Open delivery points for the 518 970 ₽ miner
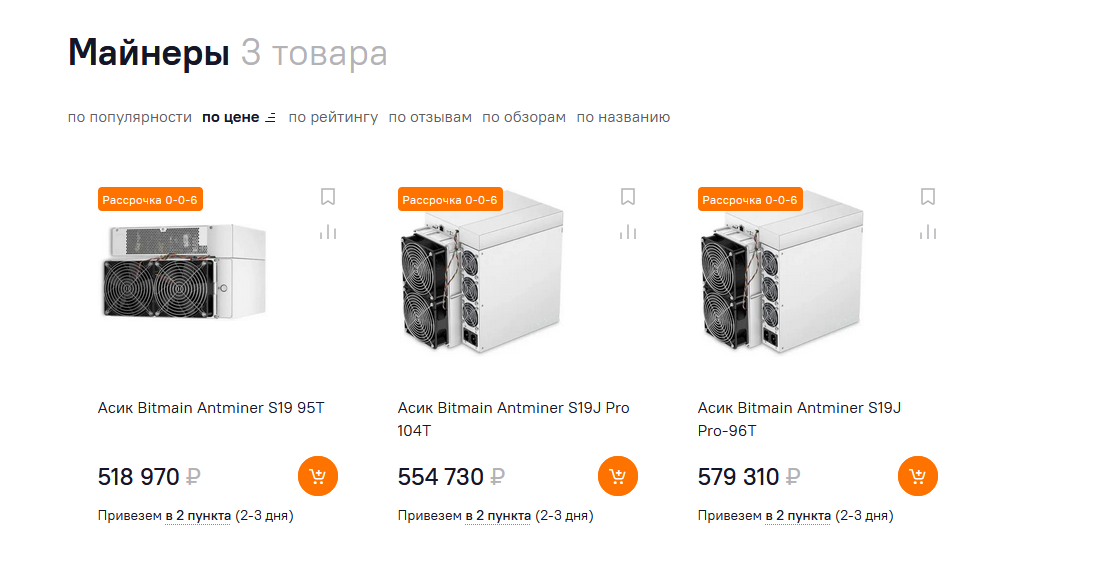The width and height of the screenshot is (1120, 584). (x=198, y=516)
